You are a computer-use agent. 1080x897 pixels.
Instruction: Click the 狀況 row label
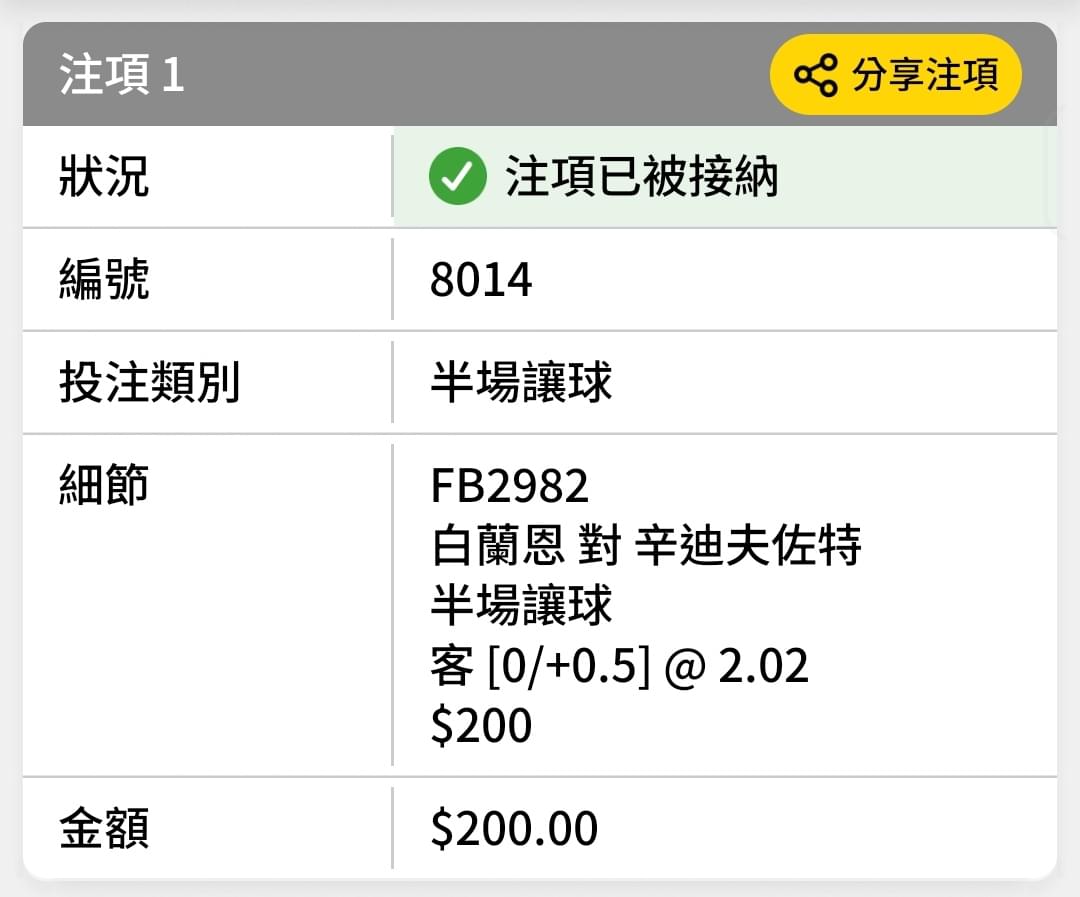pos(104,176)
